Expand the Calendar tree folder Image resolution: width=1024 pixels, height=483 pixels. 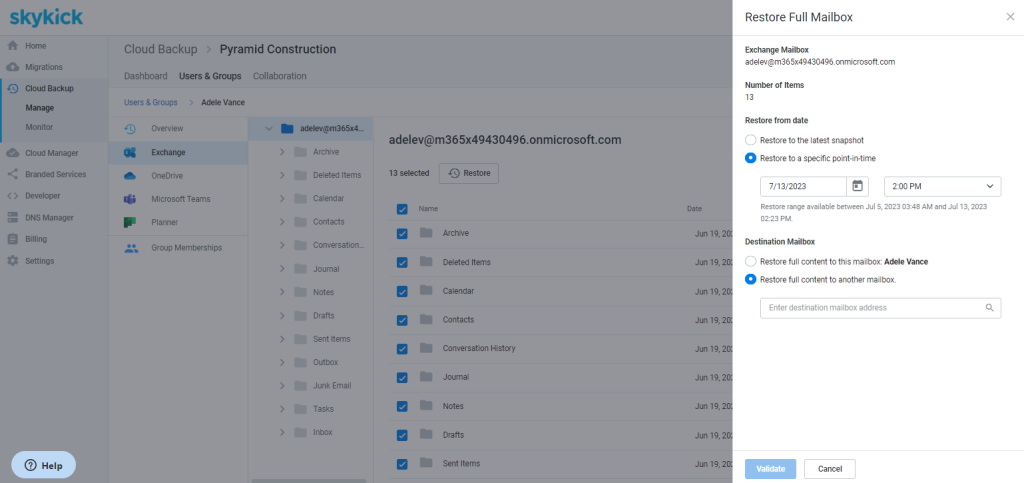[282, 198]
